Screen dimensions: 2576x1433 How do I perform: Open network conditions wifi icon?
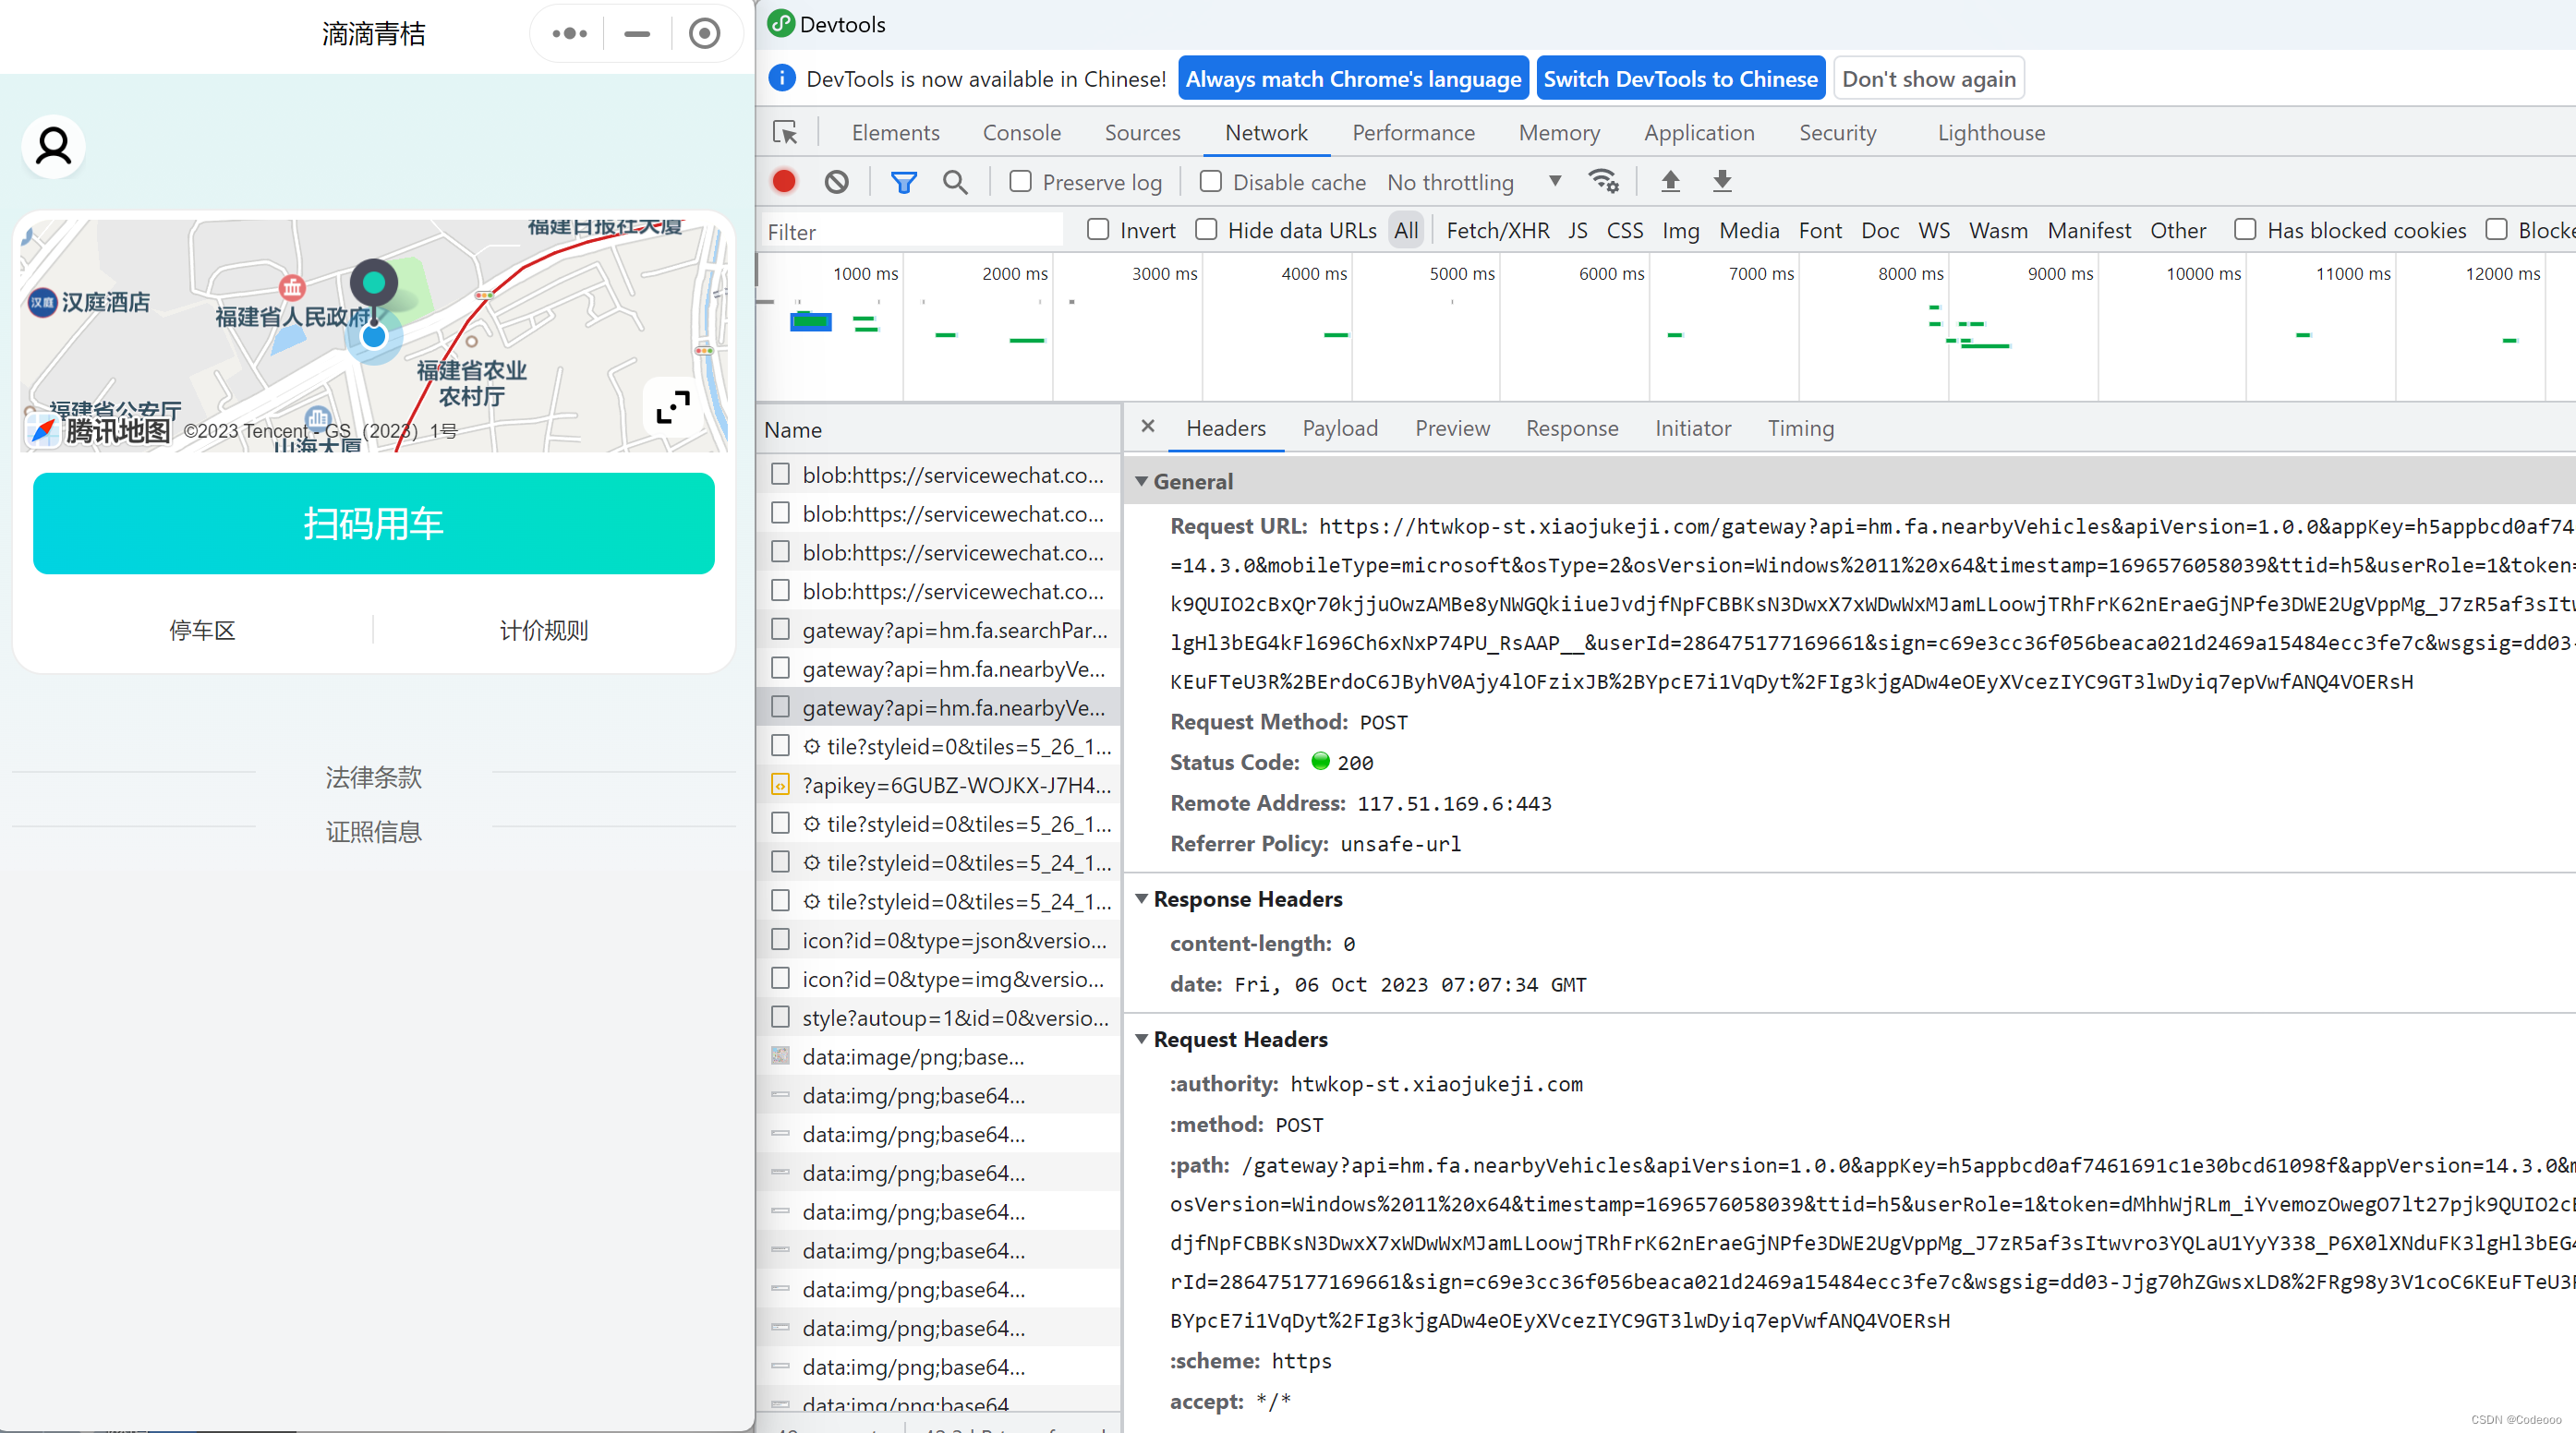(x=1603, y=181)
